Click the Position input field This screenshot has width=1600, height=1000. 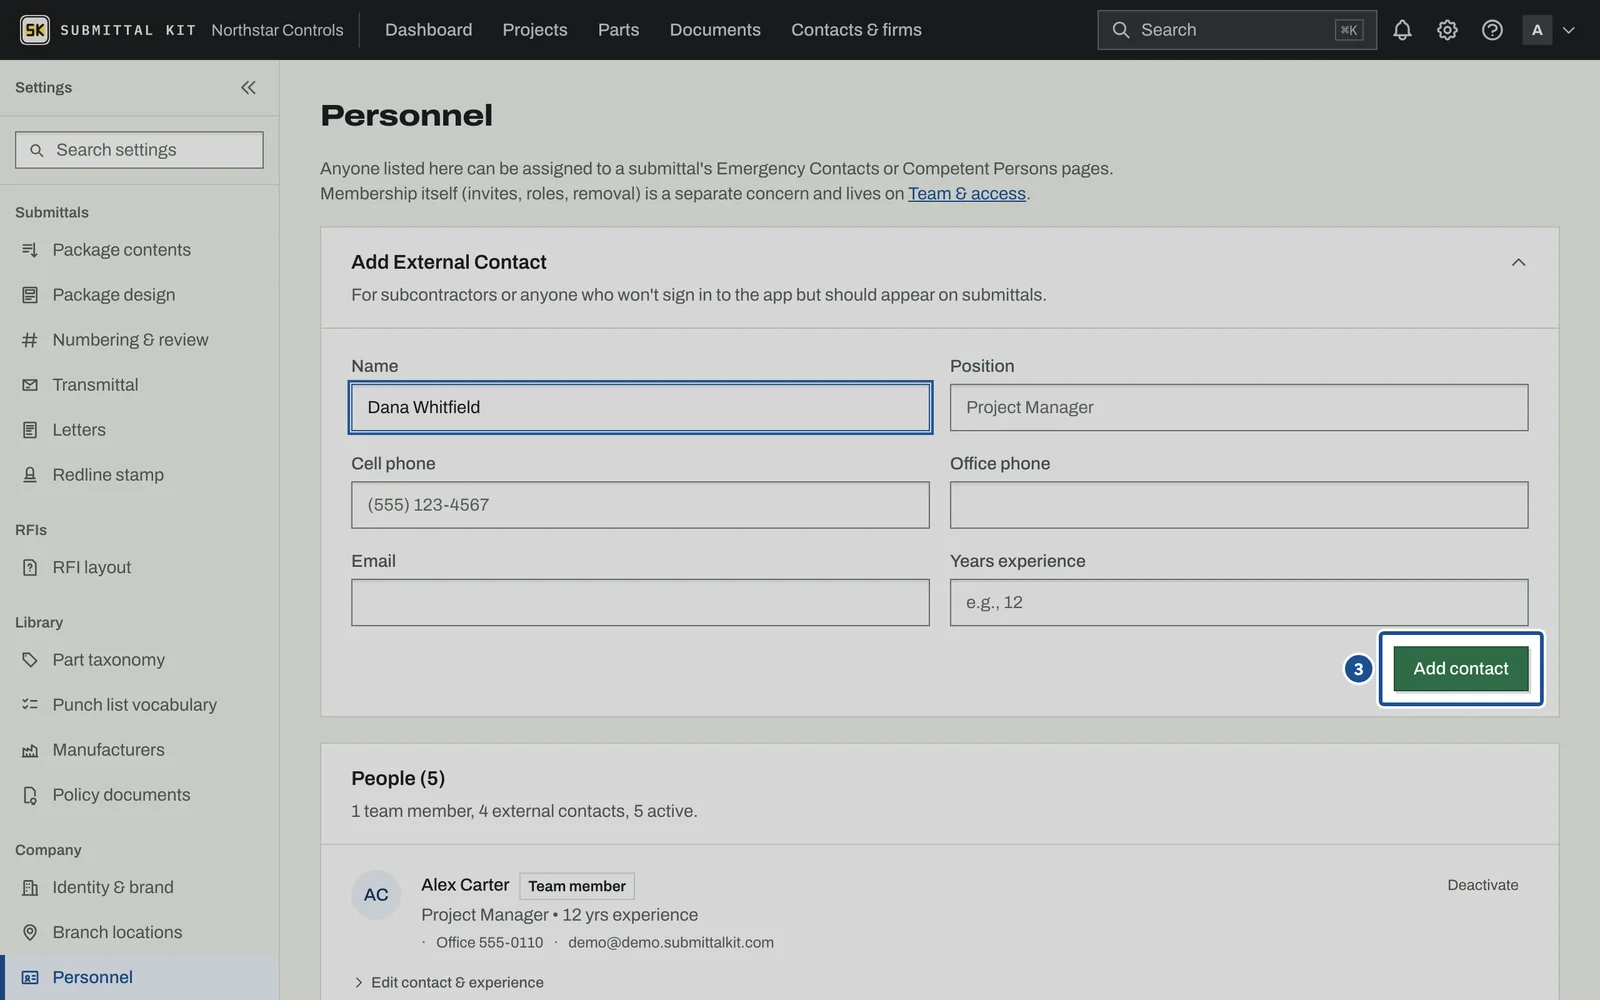1239,407
